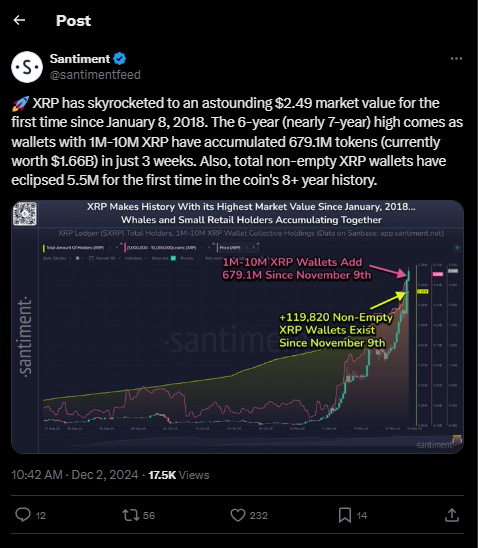
Task: Click the QR code in the chart image
Action: coord(25,214)
